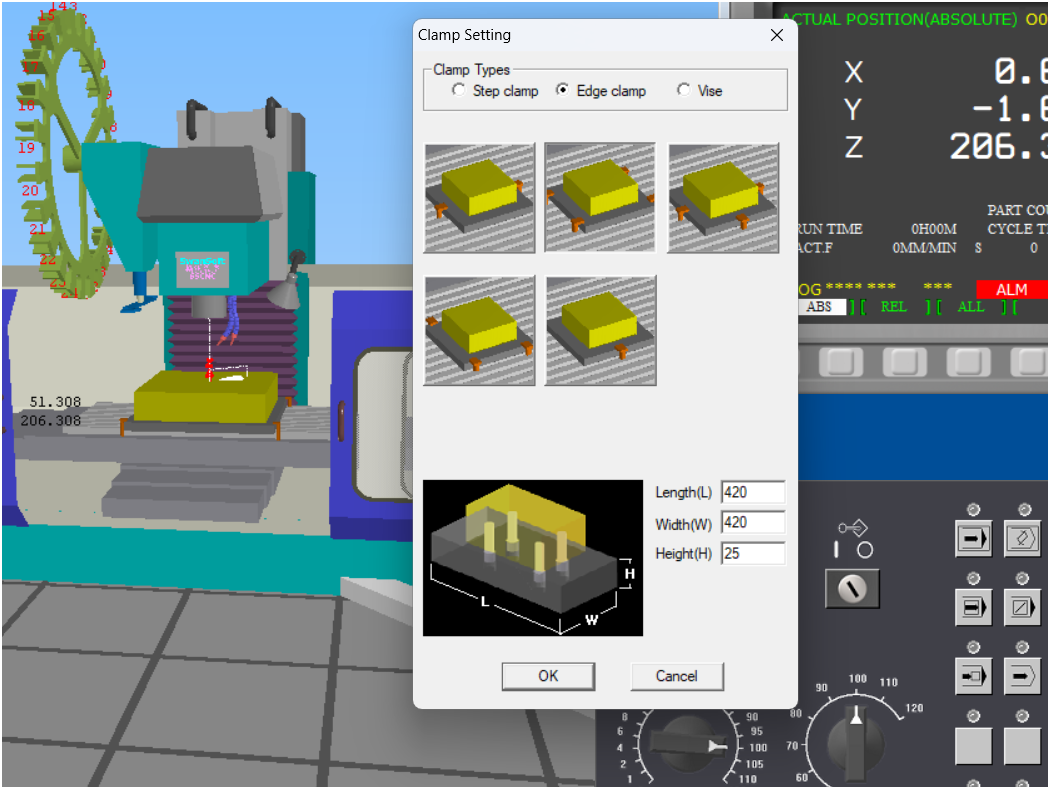Click the 206.308 coordinate text in 3D view
Screen dimensions: 1050x789
(50, 421)
